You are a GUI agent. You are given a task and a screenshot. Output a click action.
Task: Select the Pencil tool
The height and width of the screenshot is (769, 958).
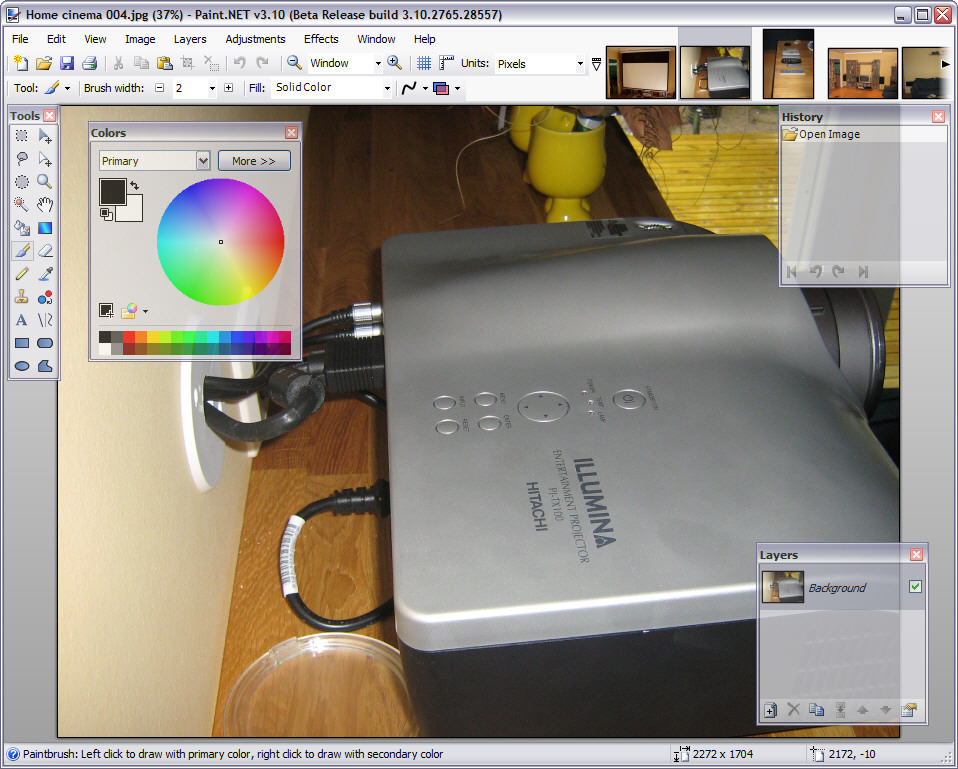pyautogui.click(x=21, y=274)
